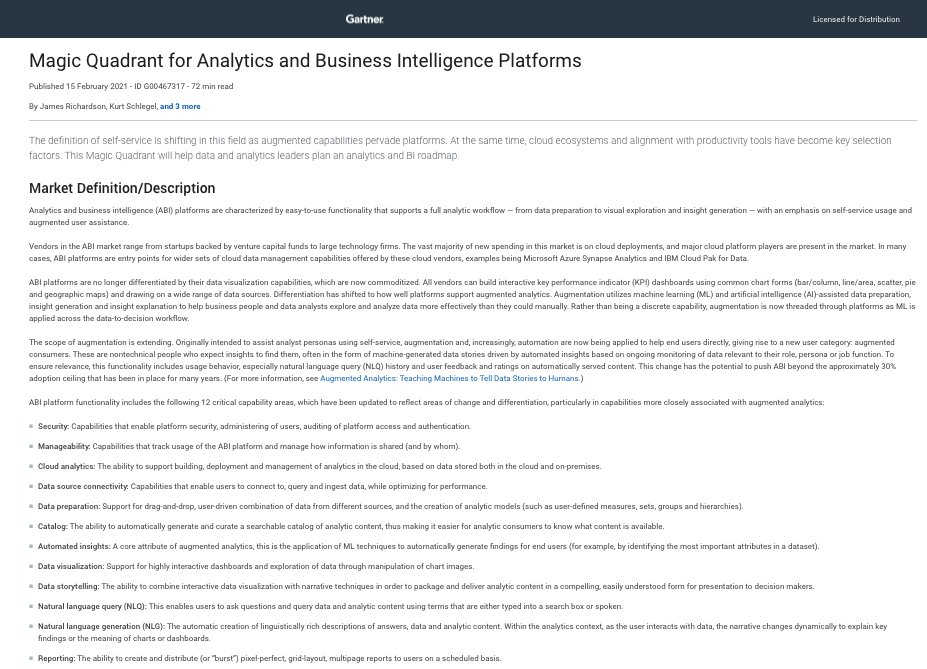This screenshot has height=669, width=927.
Task: Click the Magic Quadrant page title
Action: pos(305,60)
